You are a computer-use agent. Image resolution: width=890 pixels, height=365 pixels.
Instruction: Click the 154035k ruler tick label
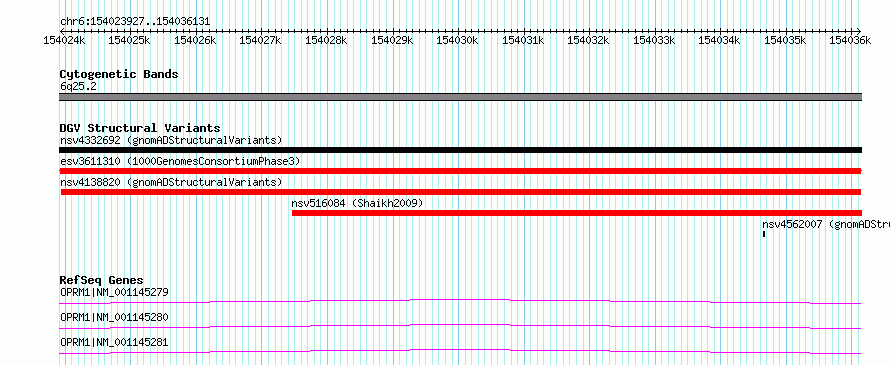(x=785, y=40)
